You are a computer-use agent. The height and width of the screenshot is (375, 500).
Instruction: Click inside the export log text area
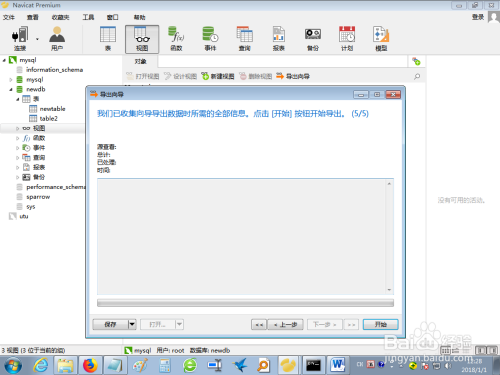(x=241, y=237)
